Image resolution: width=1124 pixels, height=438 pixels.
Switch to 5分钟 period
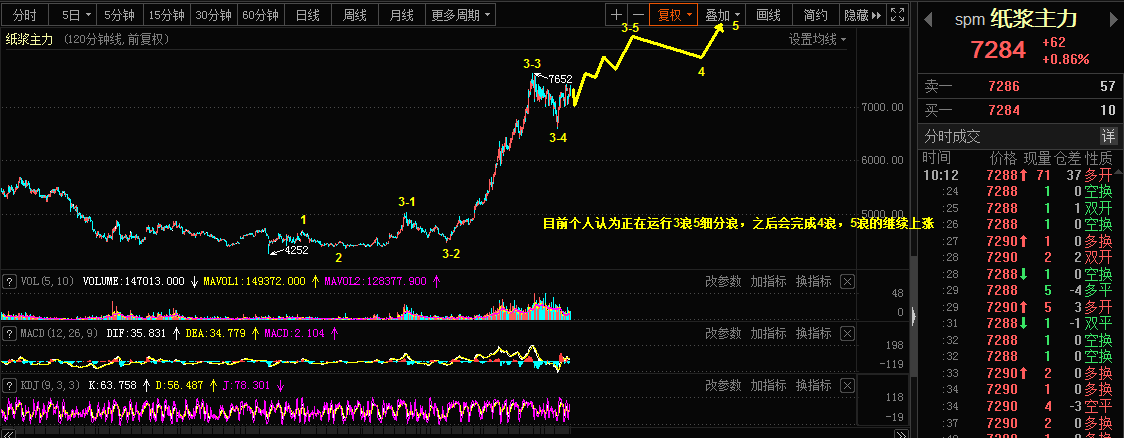(120, 14)
